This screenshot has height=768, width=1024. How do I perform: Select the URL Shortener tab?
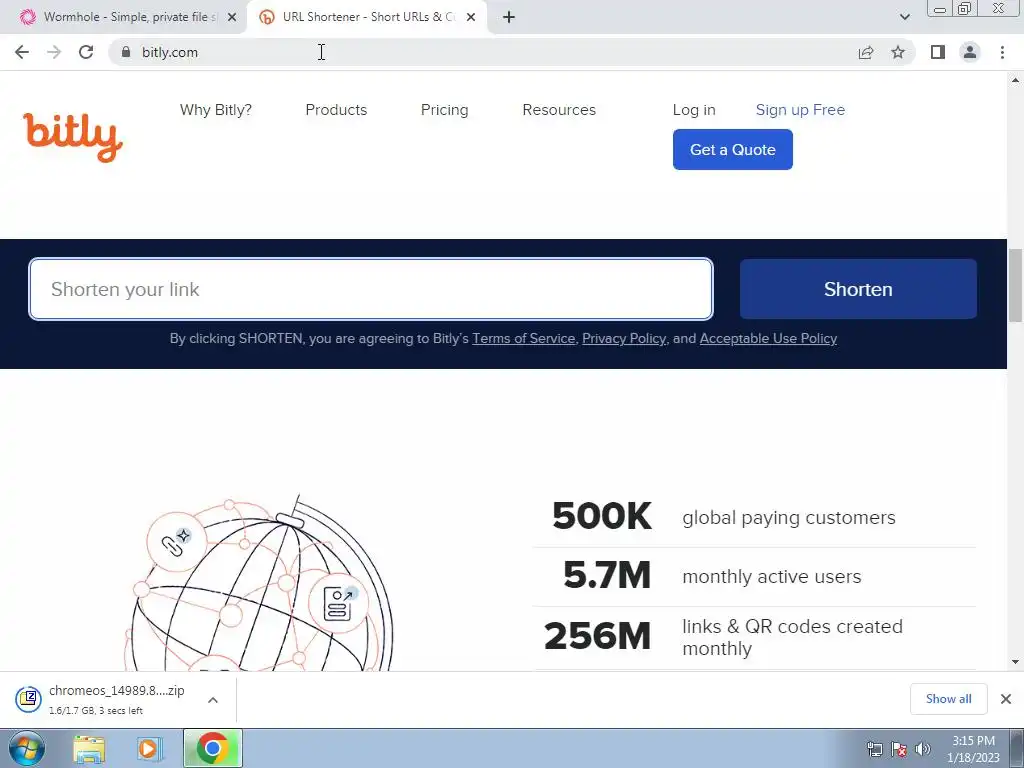[x=368, y=17]
